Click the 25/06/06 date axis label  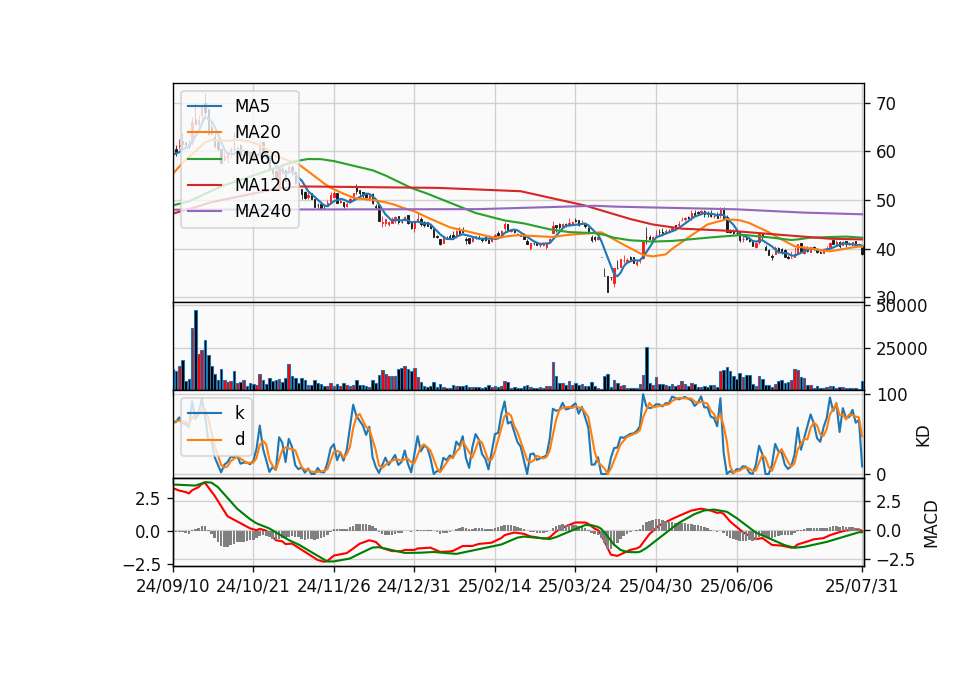tap(737, 587)
